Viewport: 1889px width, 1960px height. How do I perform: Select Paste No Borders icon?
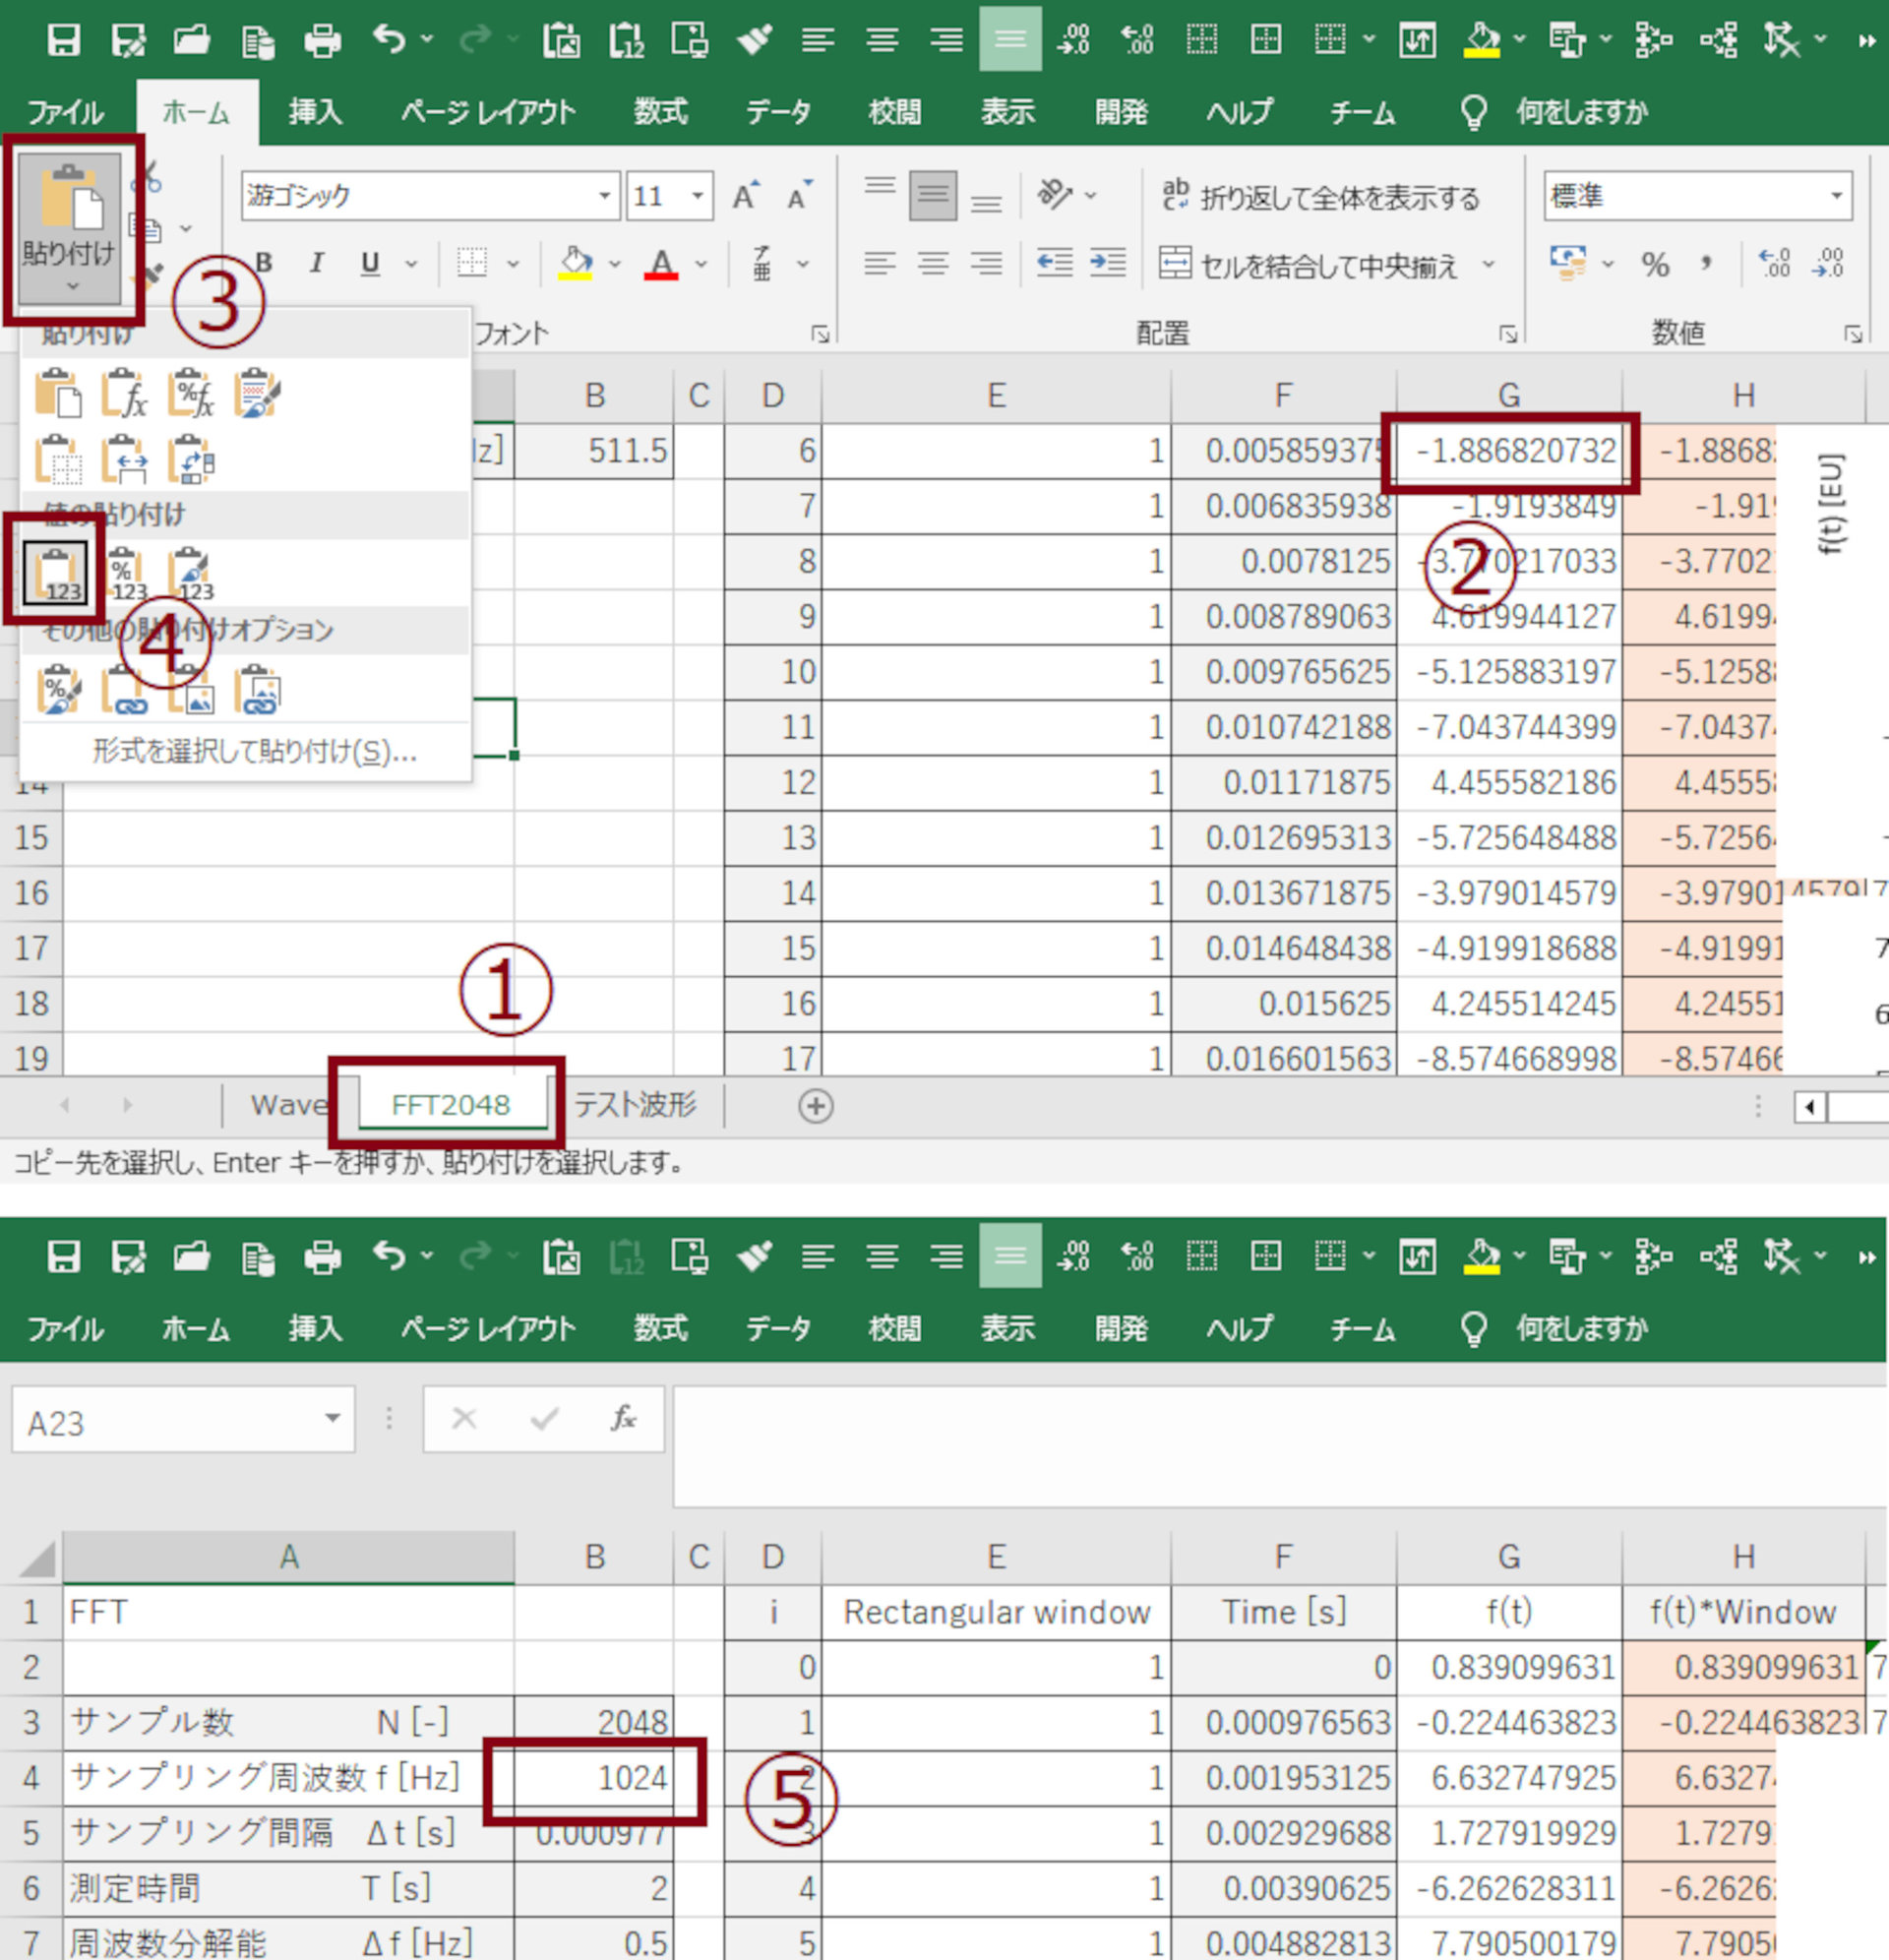pyautogui.click(x=57, y=460)
